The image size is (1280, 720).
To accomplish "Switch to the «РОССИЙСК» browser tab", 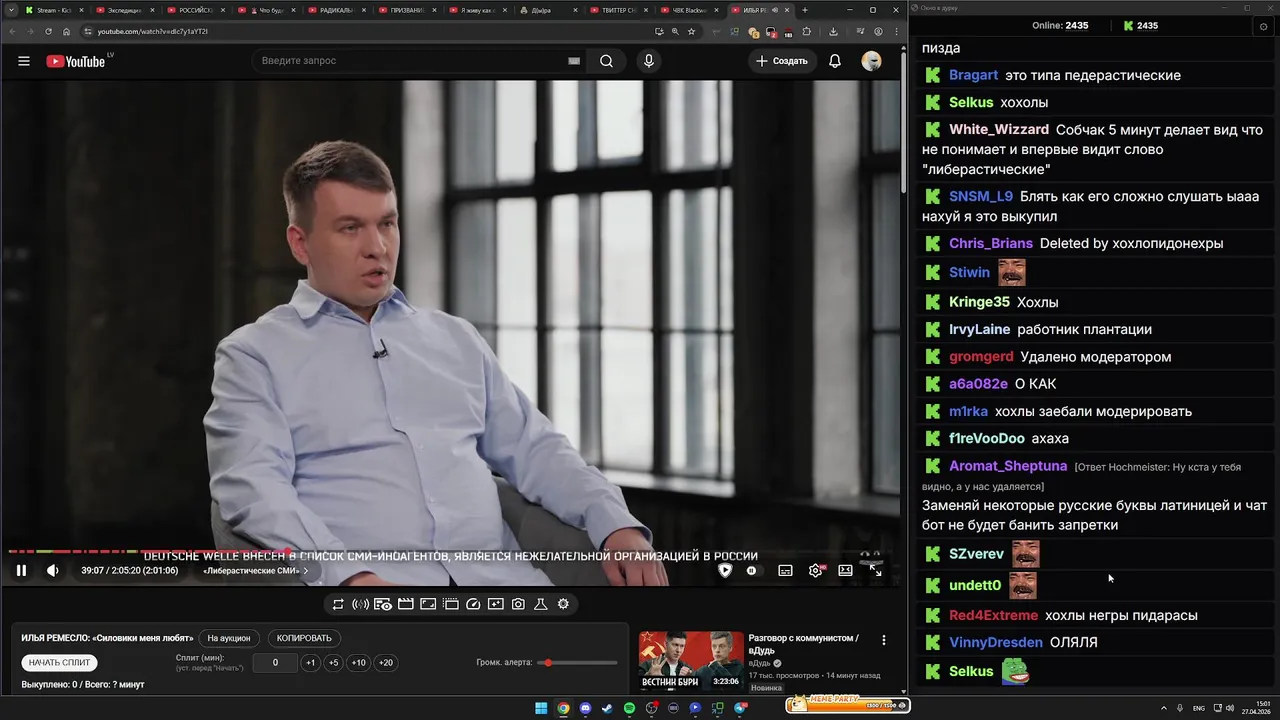I will pyautogui.click(x=198, y=10).
